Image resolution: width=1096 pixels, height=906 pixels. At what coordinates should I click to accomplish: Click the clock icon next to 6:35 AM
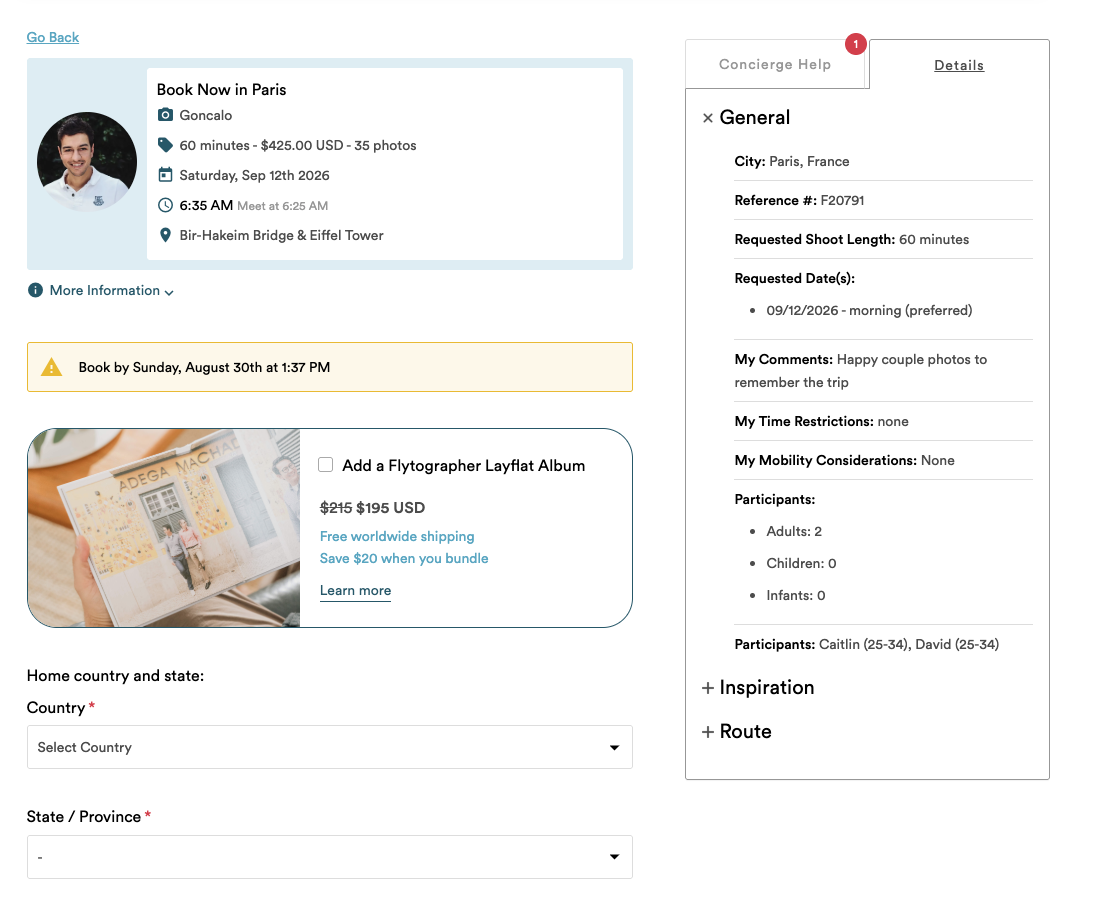pyautogui.click(x=165, y=205)
